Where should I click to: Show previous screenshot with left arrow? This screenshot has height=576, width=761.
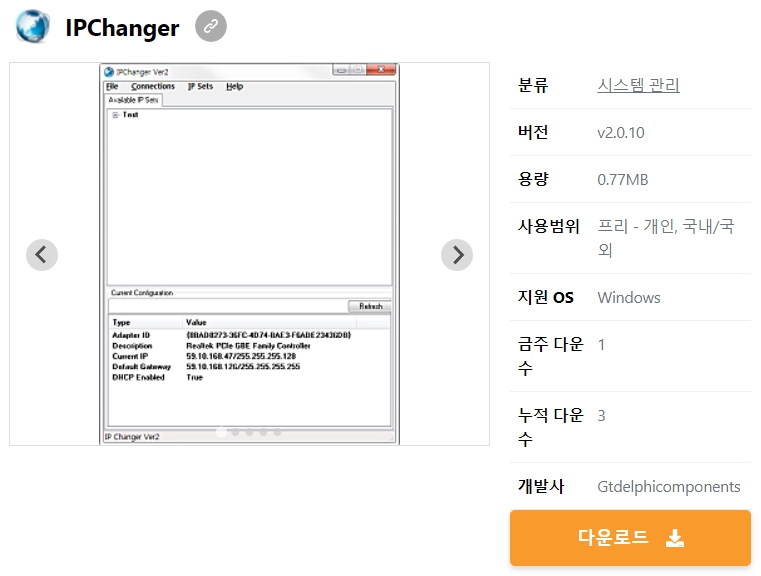point(42,255)
